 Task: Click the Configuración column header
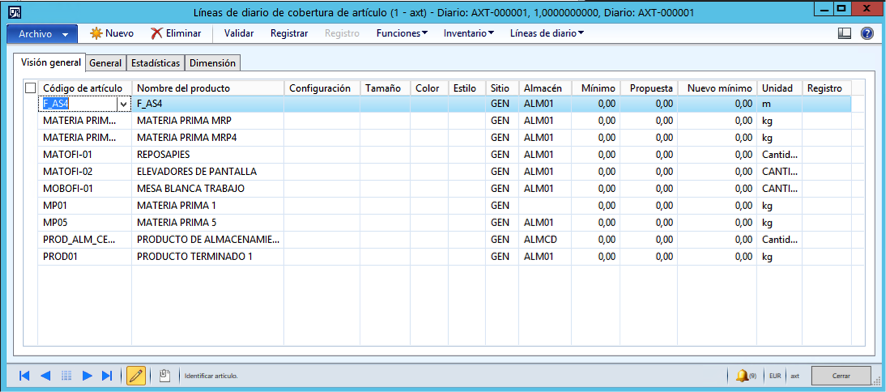322,88
